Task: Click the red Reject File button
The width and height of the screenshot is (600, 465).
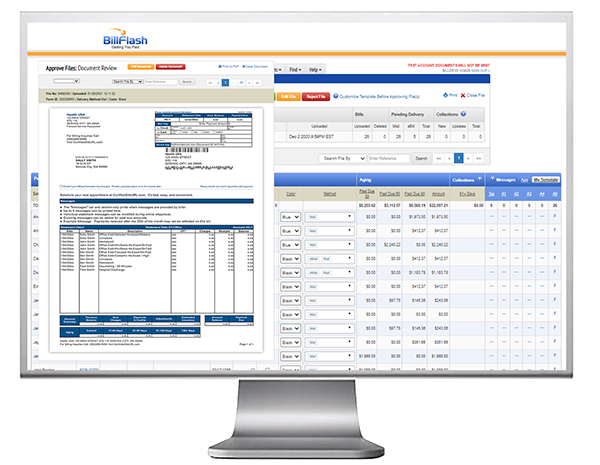Action: pos(316,96)
